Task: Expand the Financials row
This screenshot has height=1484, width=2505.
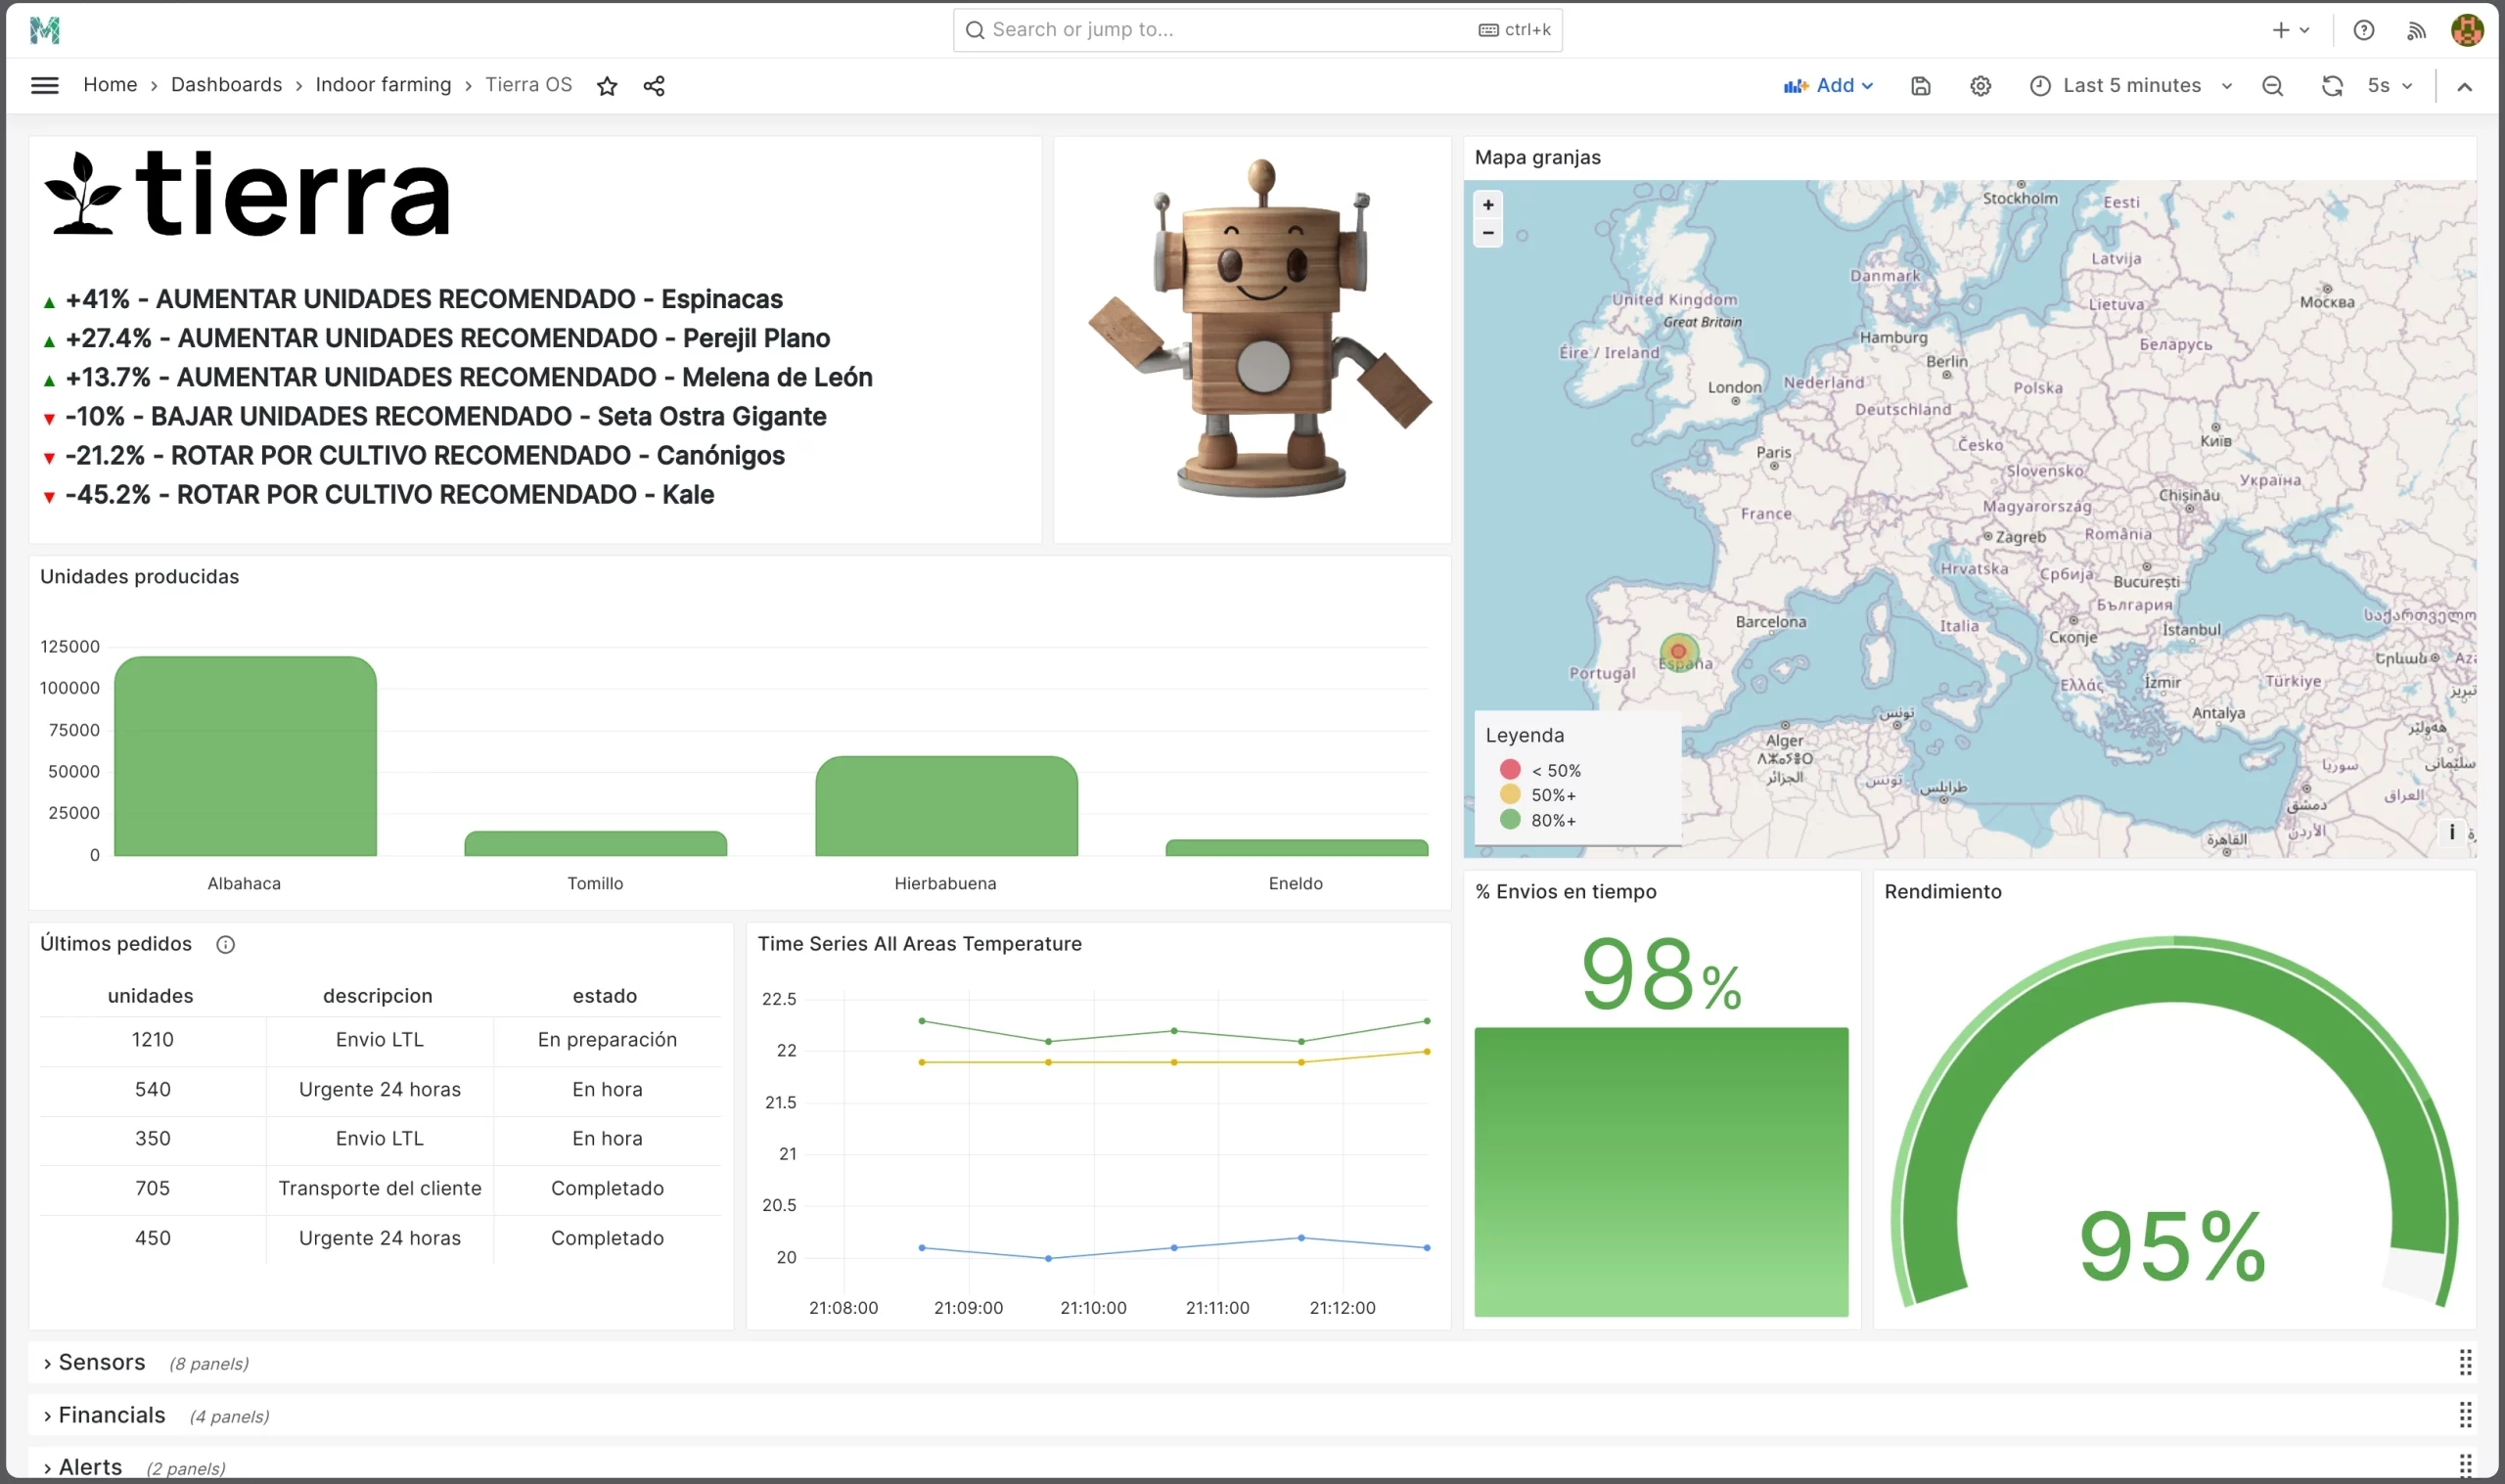Action: click(111, 1415)
